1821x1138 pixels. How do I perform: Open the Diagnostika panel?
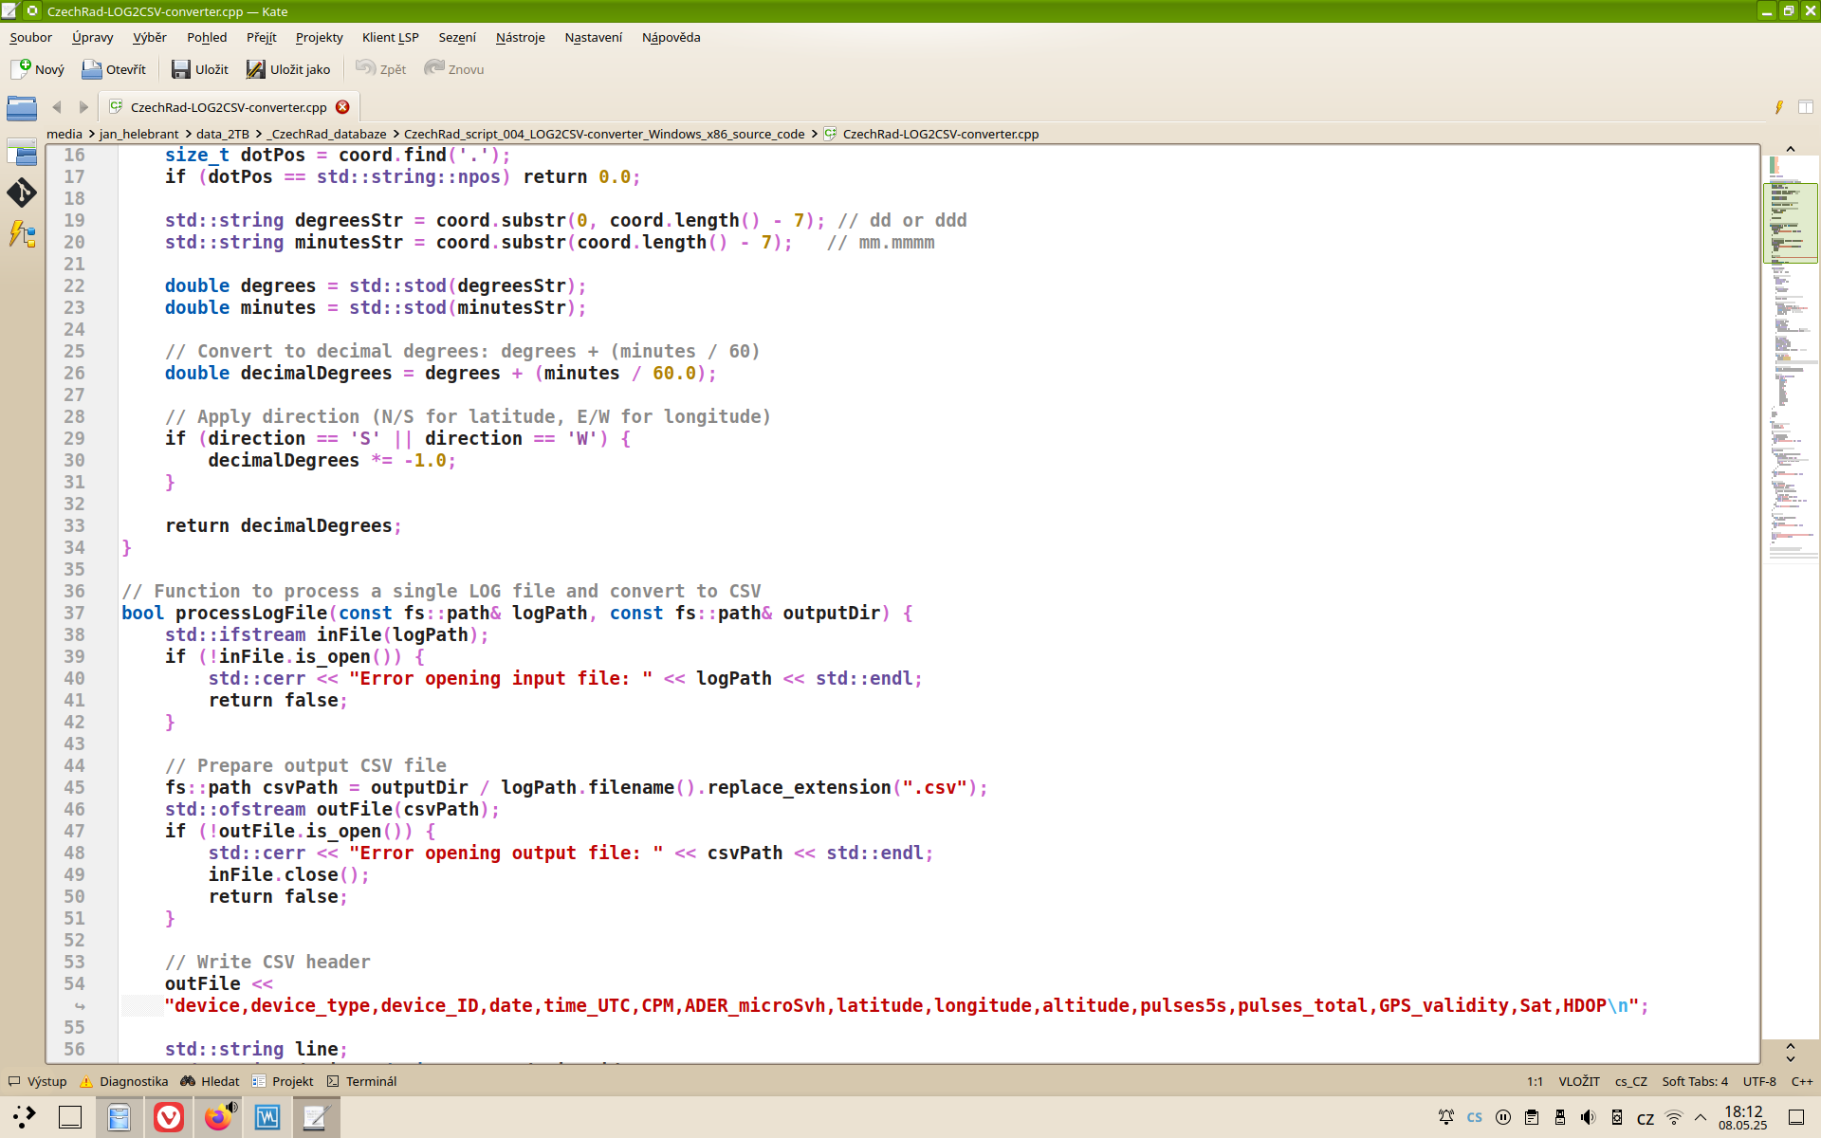coord(124,1081)
